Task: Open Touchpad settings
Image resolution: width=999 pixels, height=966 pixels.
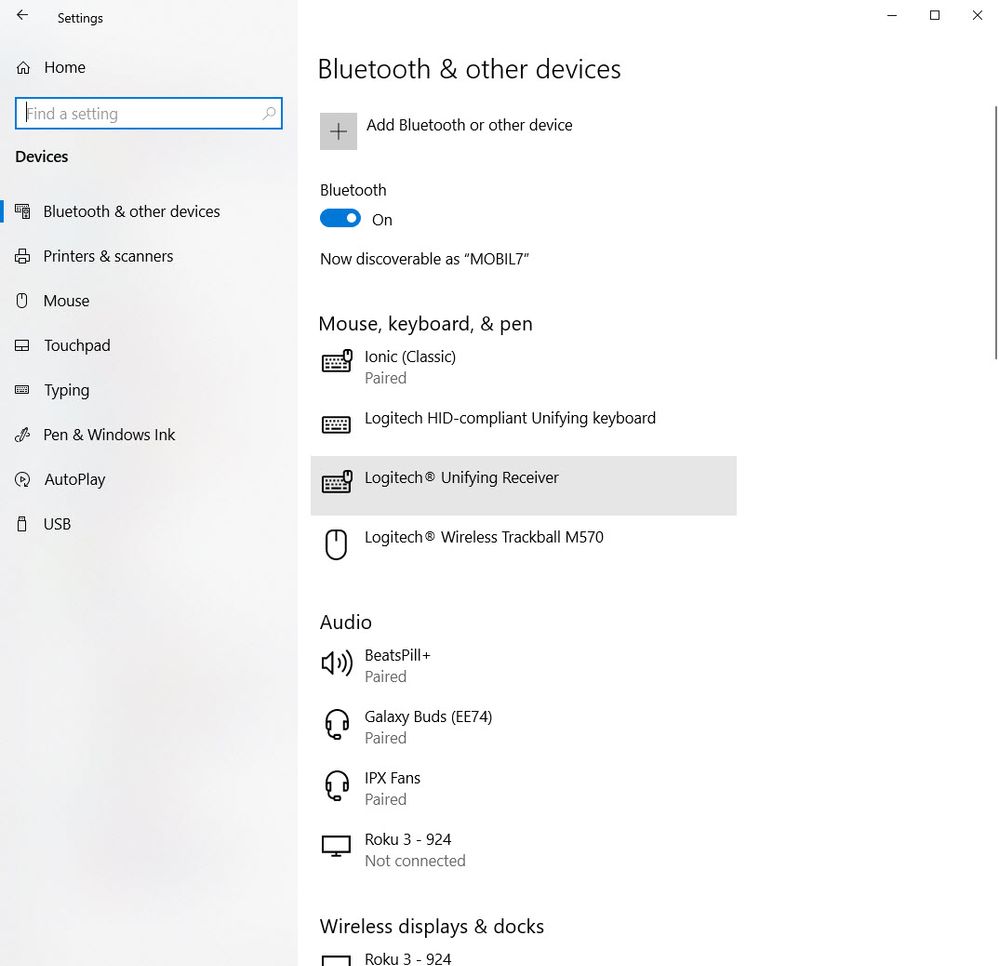Action: click(148, 345)
